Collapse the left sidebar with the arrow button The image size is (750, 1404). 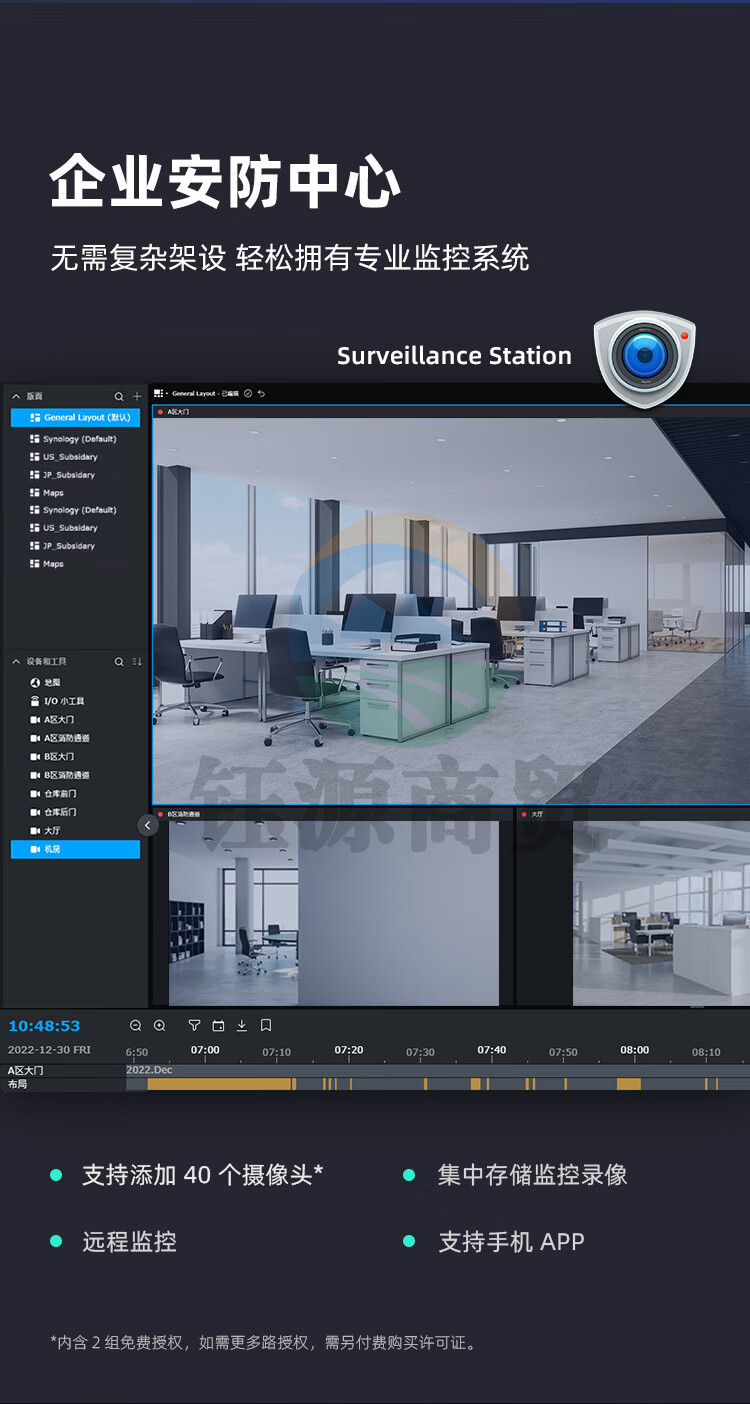click(x=148, y=825)
